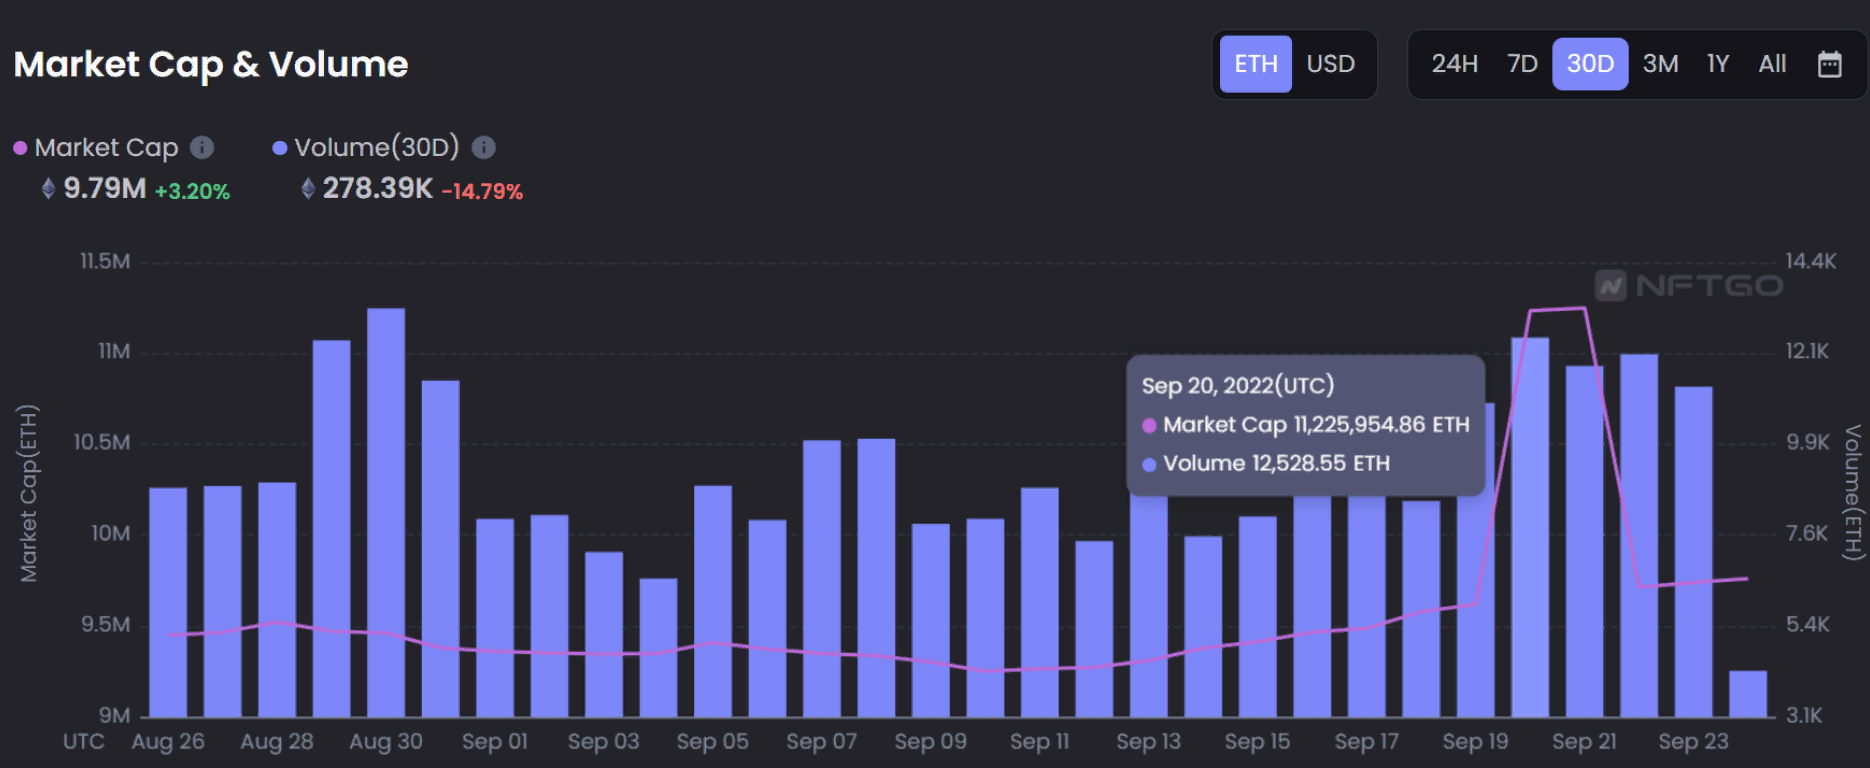This screenshot has width=1870, height=768.
Task: Click the NFTGO watermark logo
Action: (x=1689, y=287)
